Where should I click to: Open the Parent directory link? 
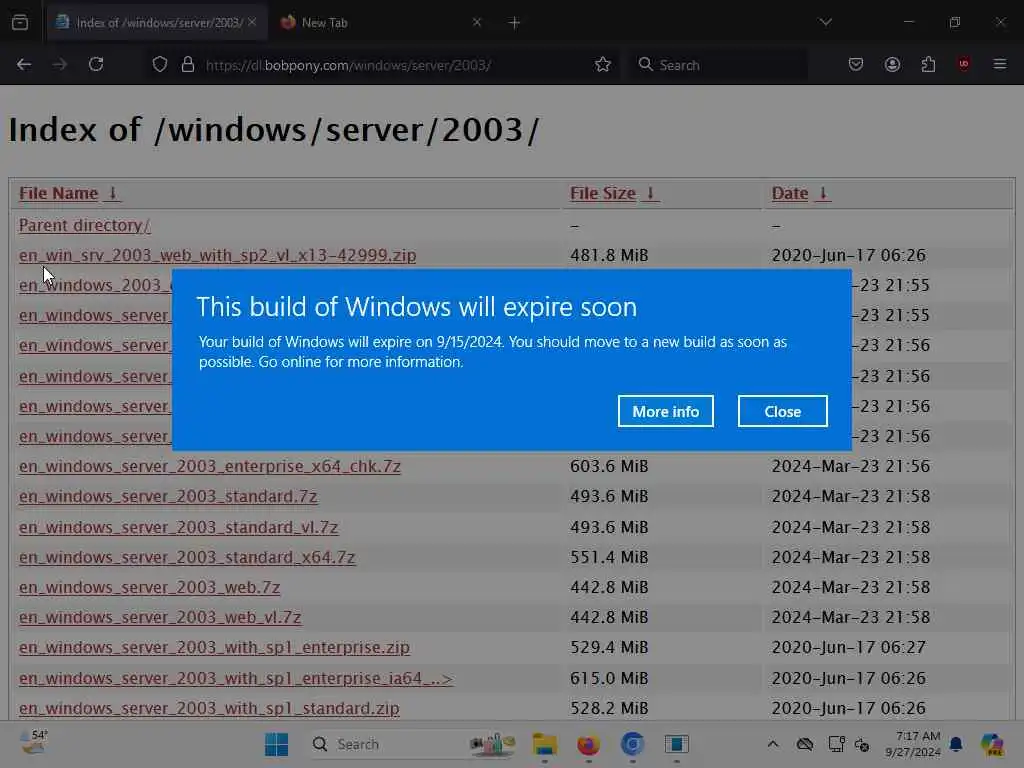coord(84,225)
